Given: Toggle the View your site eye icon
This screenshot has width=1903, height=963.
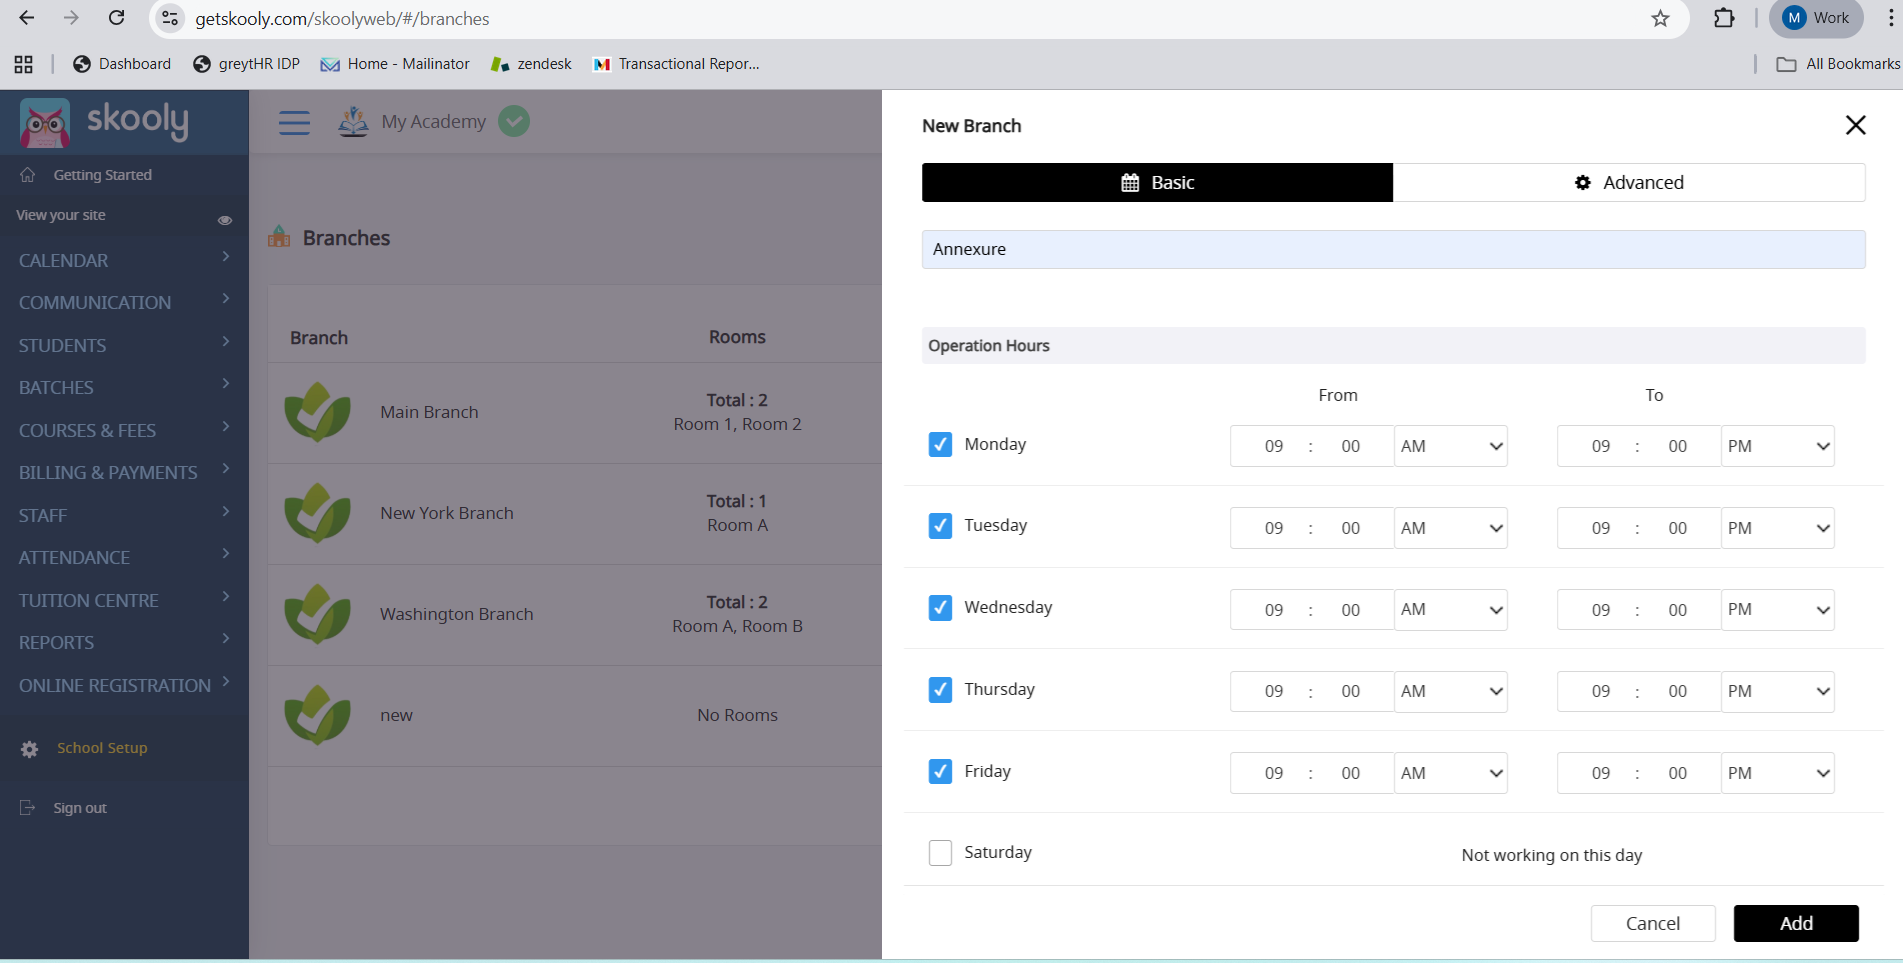Looking at the screenshot, I should (x=225, y=220).
